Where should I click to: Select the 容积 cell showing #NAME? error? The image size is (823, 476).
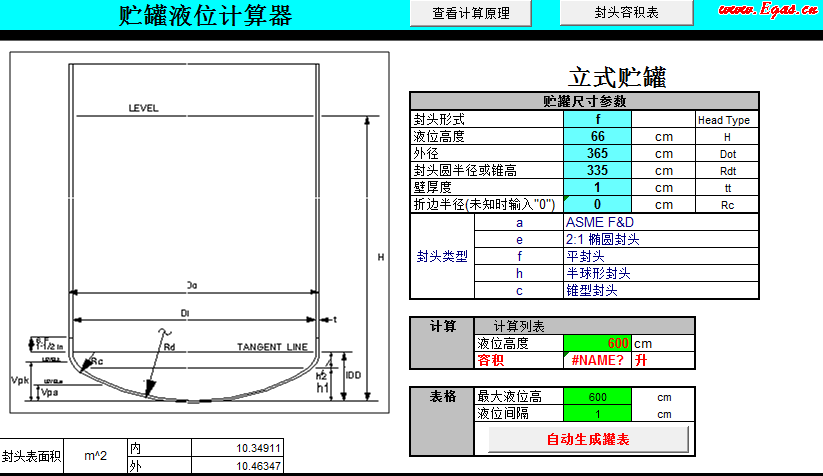click(x=597, y=360)
